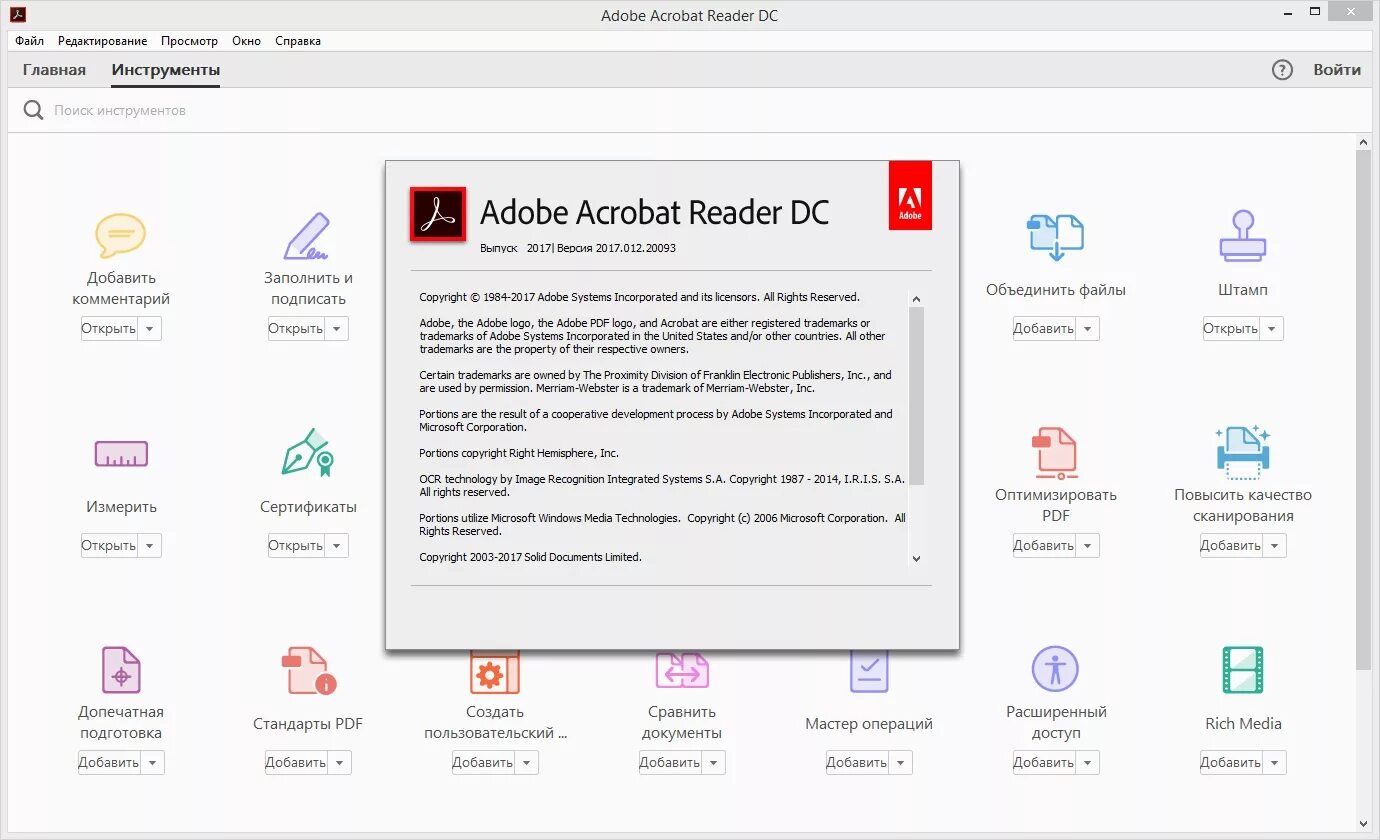Screen dimensions: 1380x840
Task: Click the Stamp tool icon
Action: 1242,236
